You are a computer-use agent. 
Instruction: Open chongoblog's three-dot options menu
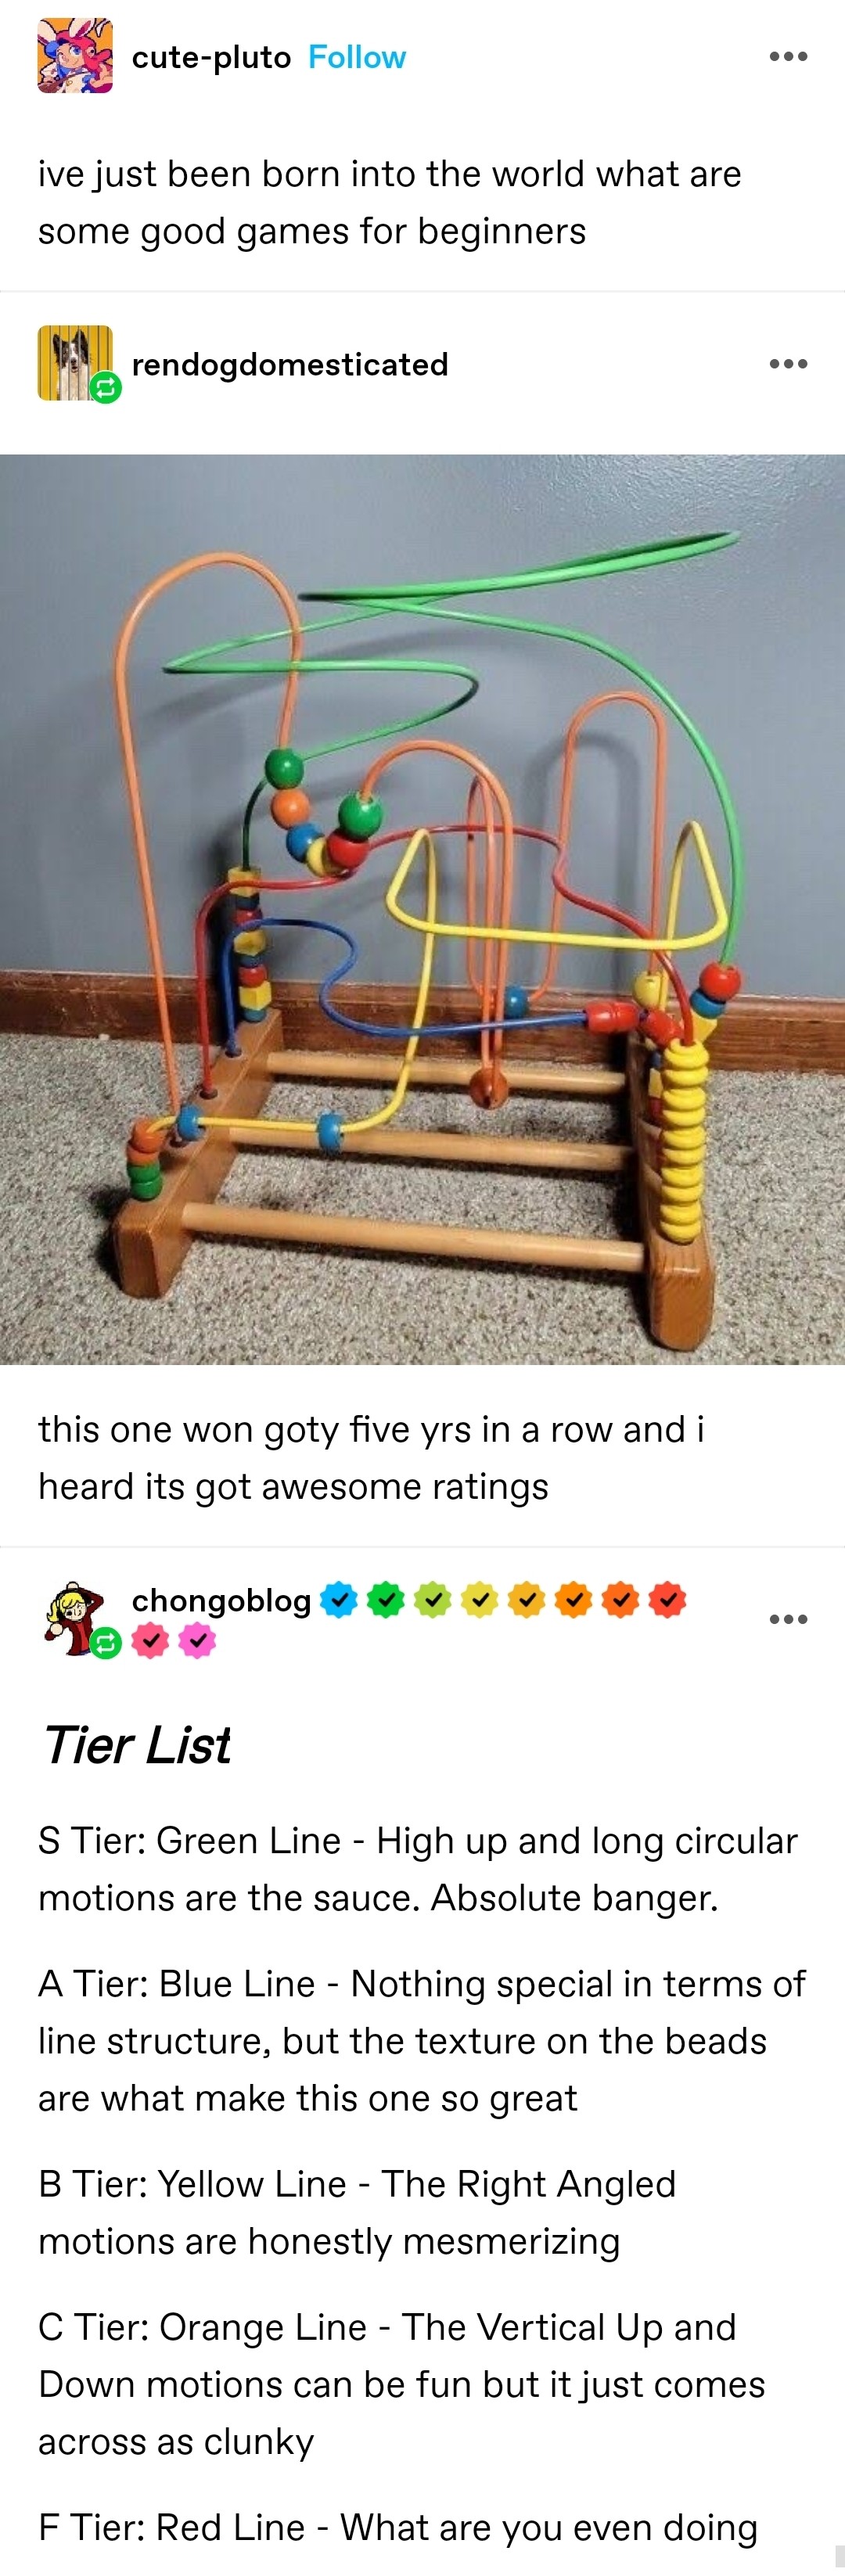coord(788,1618)
